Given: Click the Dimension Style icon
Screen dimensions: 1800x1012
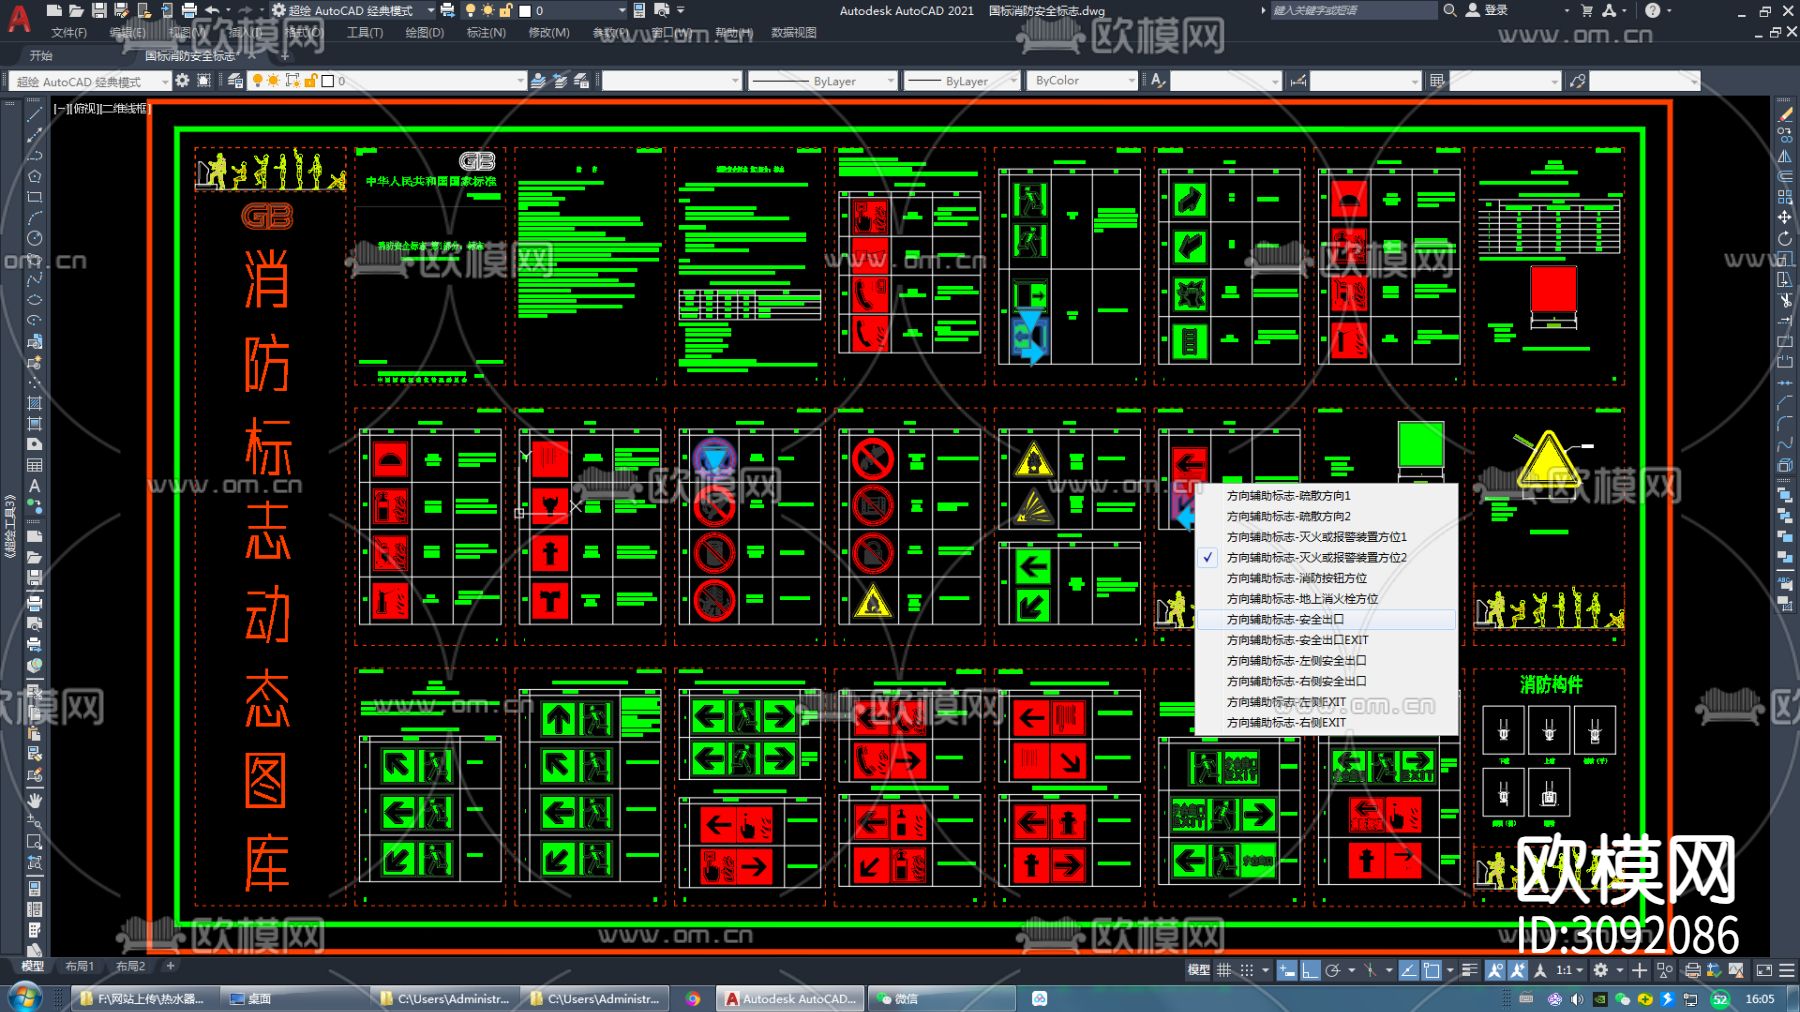Looking at the screenshot, I should tap(1298, 81).
